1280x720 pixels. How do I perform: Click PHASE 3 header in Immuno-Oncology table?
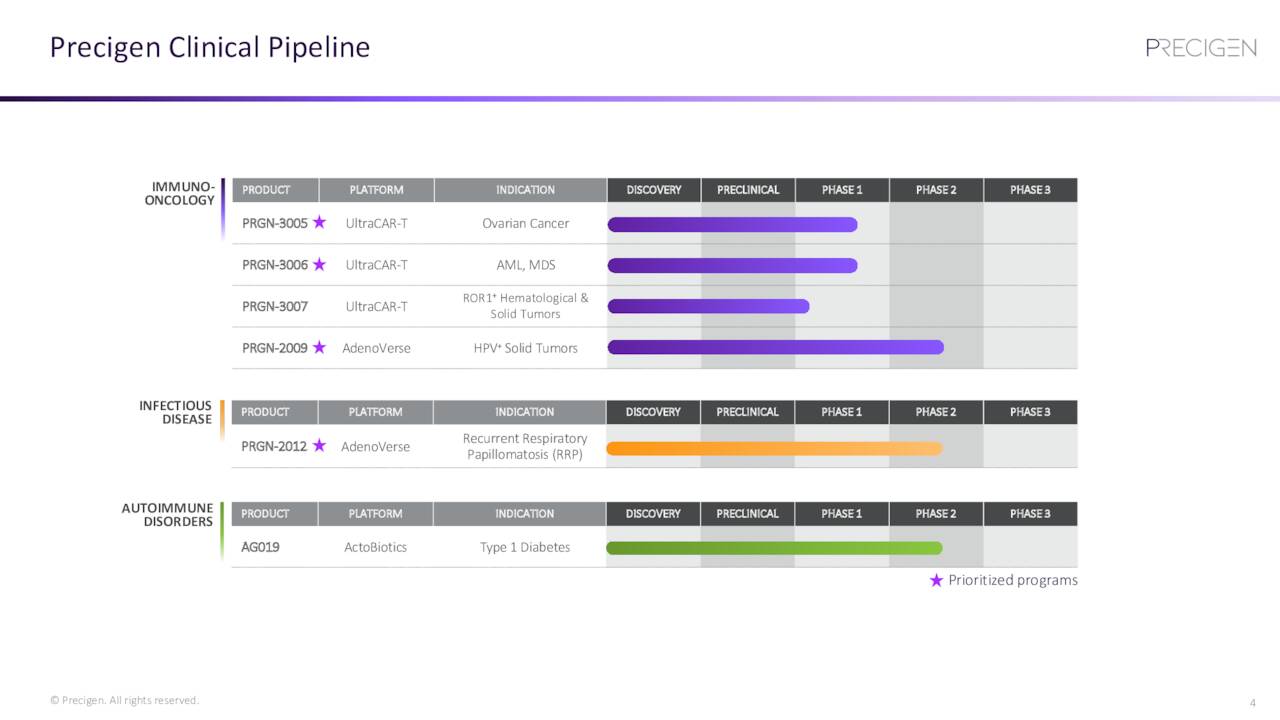[x=1030, y=190]
